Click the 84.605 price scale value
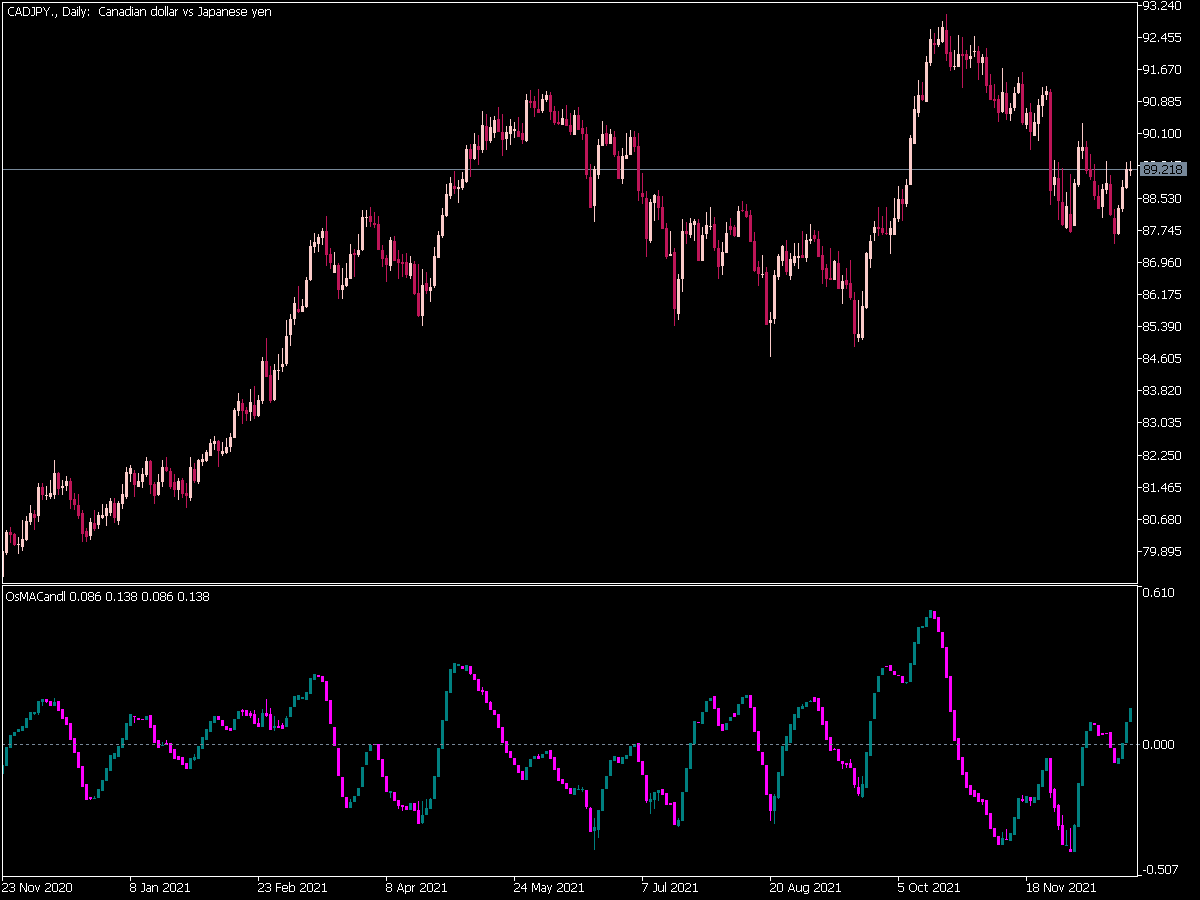The height and width of the screenshot is (900, 1200). 1161,359
